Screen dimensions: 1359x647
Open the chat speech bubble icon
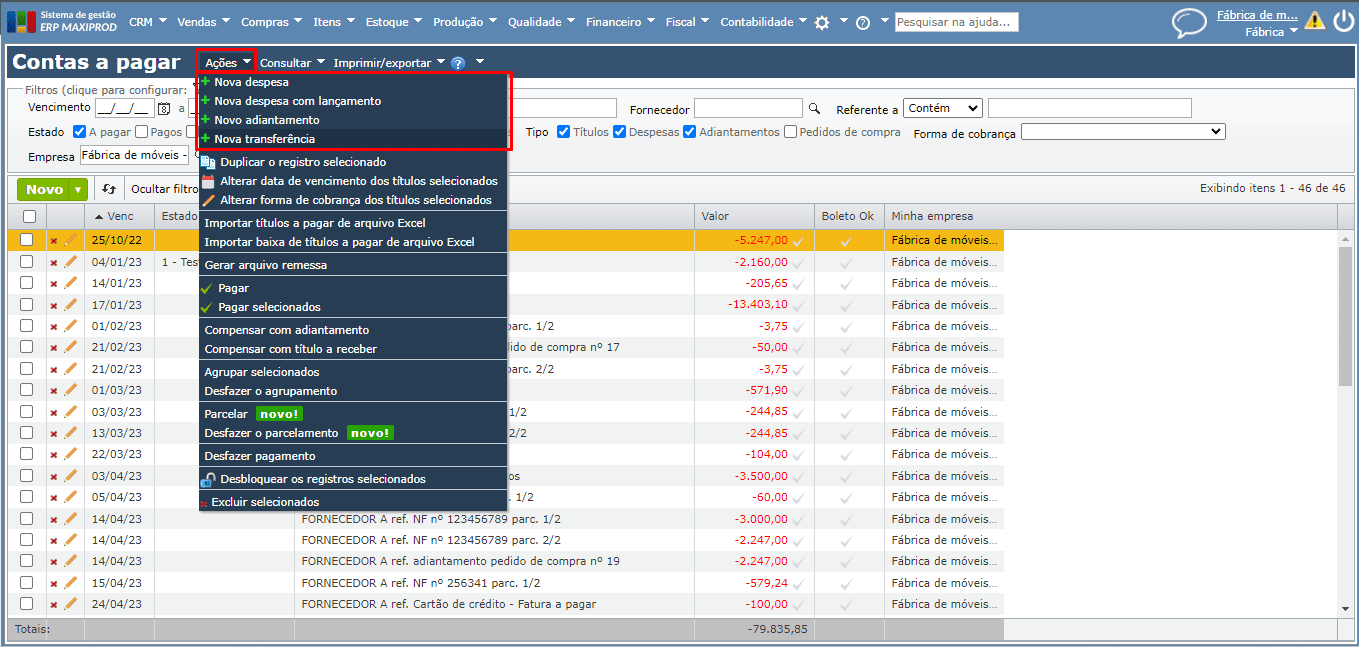click(x=1189, y=22)
